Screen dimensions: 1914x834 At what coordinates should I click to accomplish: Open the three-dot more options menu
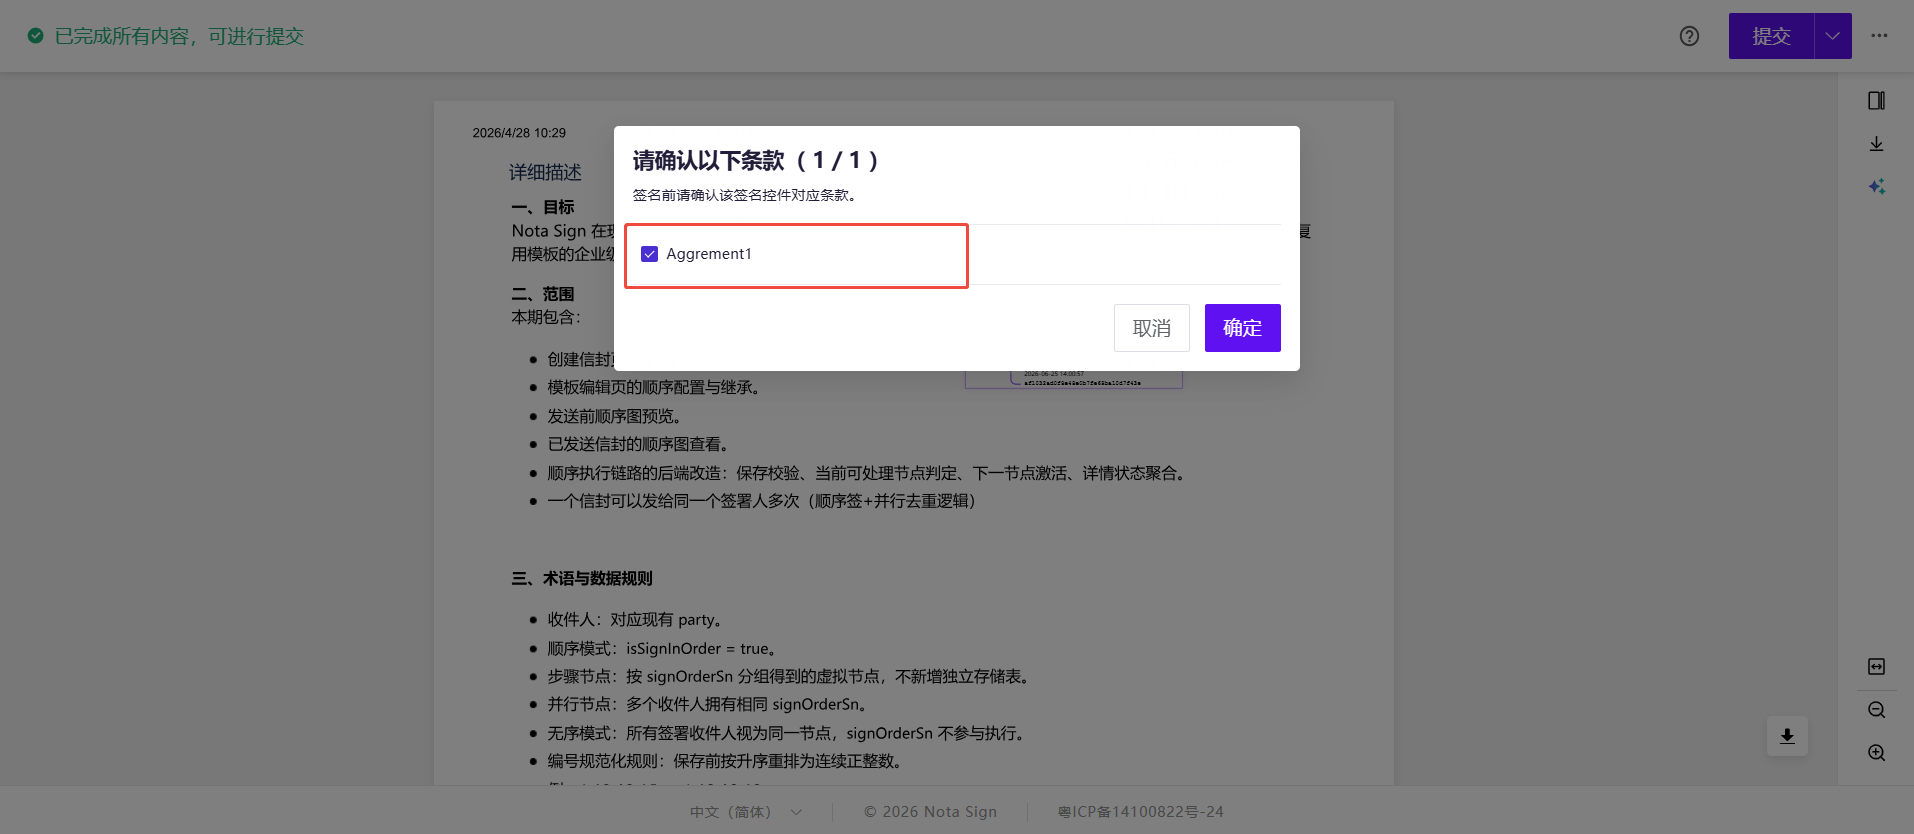(1880, 36)
